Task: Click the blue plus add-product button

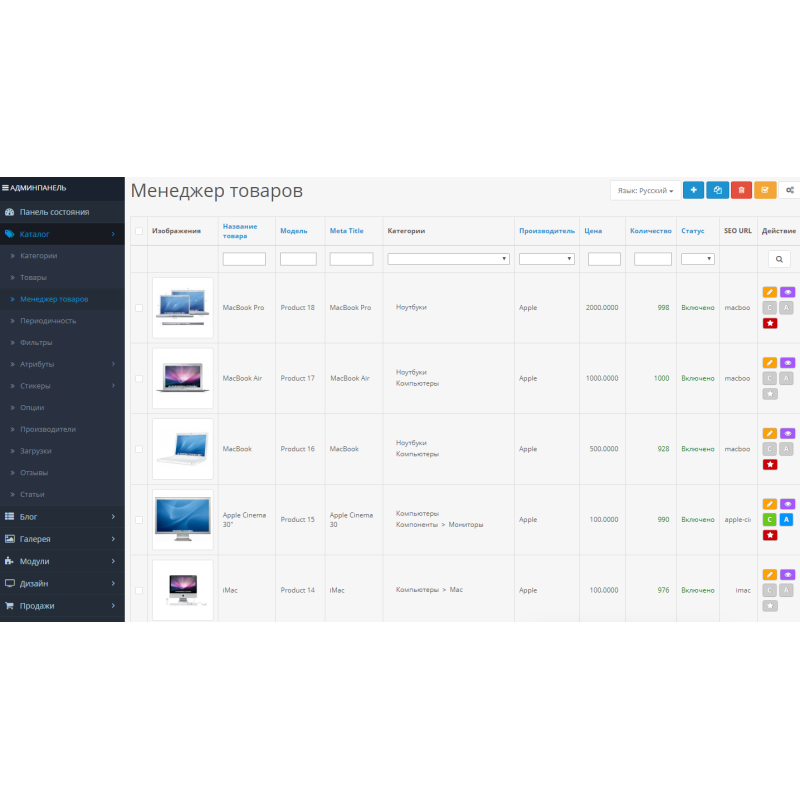Action: coord(693,190)
